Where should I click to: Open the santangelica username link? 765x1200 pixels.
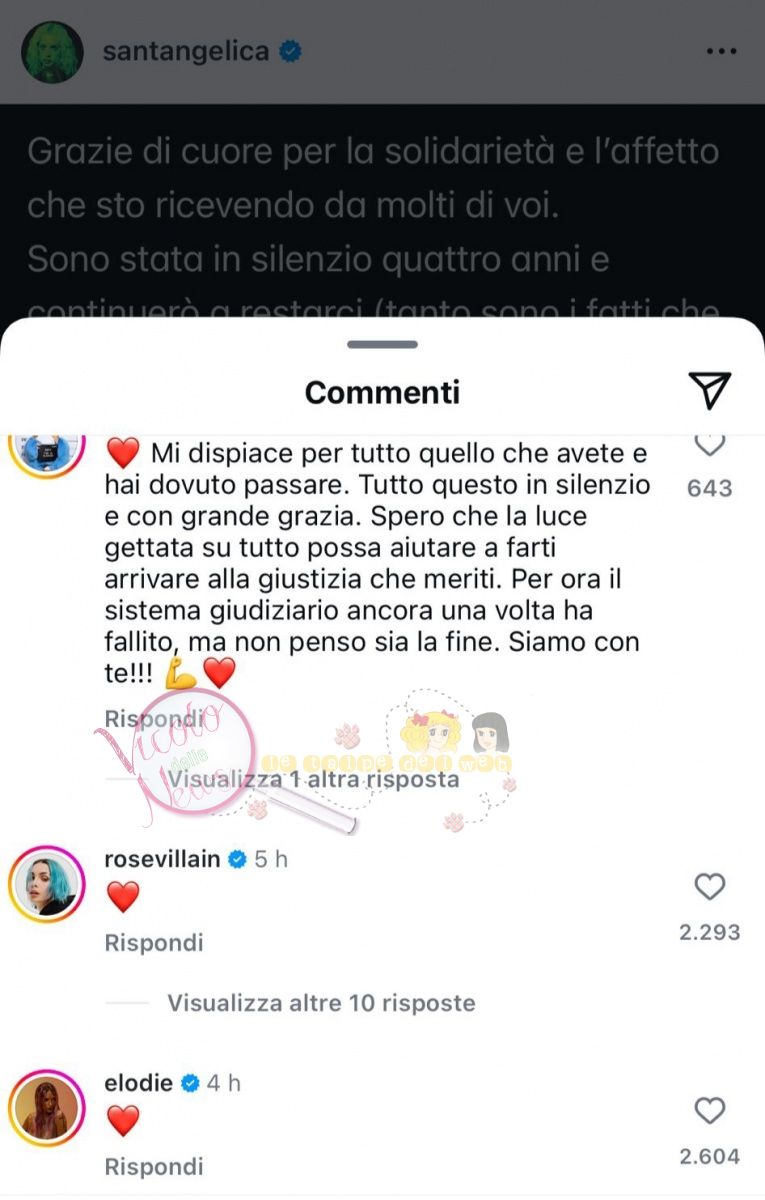point(187,52)
